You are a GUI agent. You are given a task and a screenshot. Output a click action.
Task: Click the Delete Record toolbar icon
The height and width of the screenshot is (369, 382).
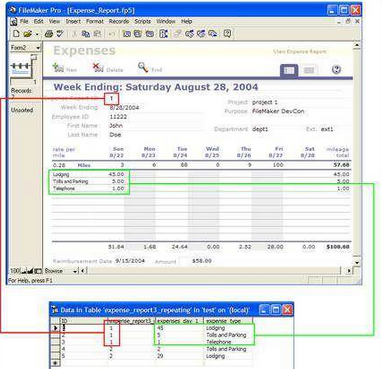149,34
